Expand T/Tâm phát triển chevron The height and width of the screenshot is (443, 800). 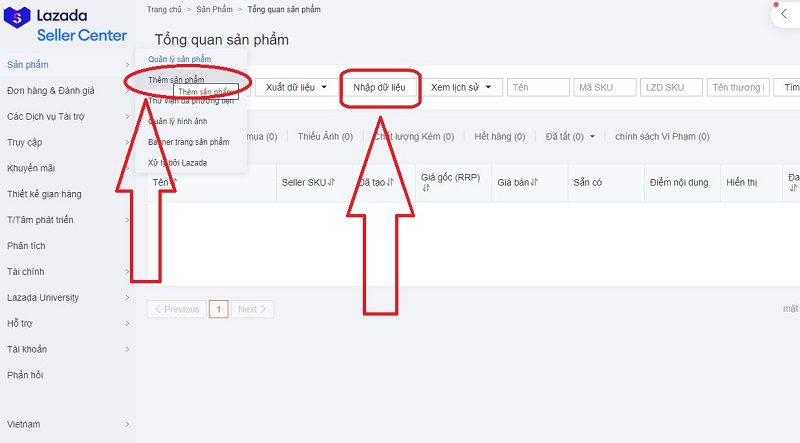pos(127,220)
